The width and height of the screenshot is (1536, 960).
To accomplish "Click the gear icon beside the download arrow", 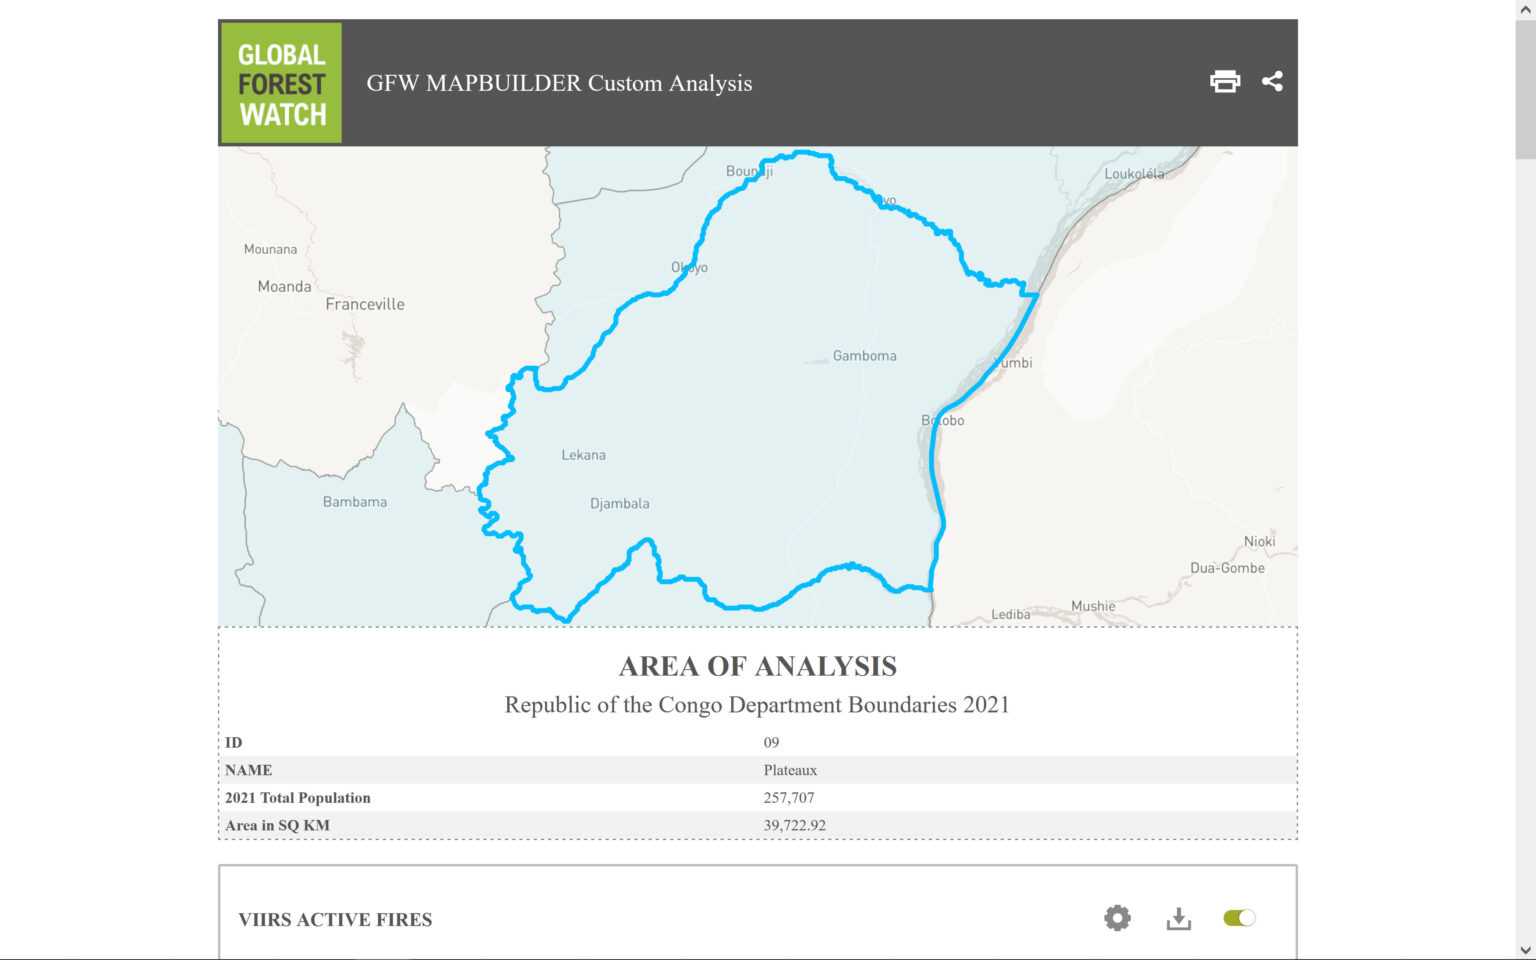I will click(x=1117, y=917).
